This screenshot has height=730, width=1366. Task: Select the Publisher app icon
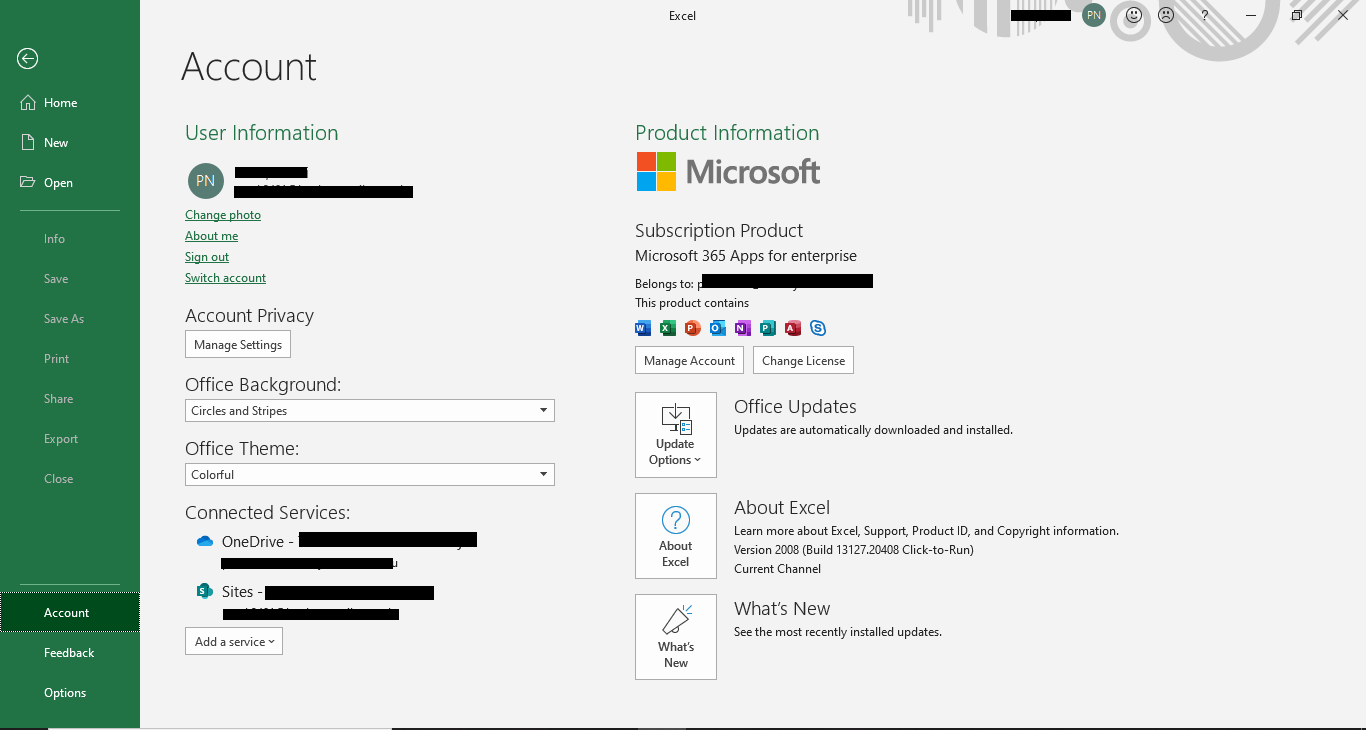click(768, 328)
